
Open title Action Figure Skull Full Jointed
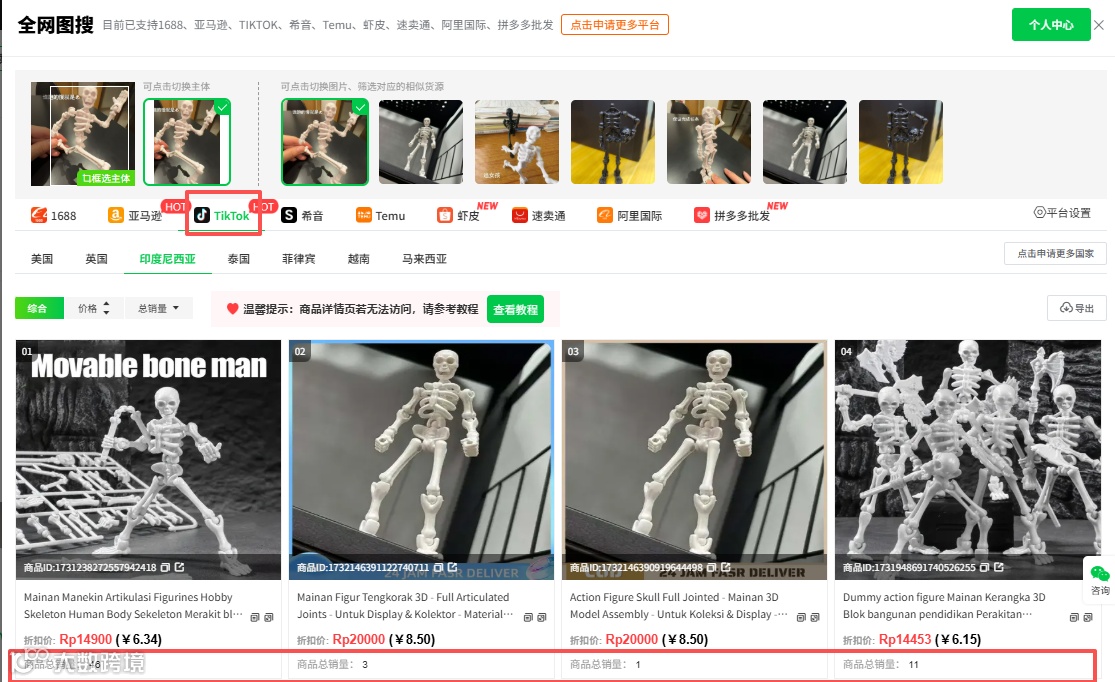(x=678, y=606)
